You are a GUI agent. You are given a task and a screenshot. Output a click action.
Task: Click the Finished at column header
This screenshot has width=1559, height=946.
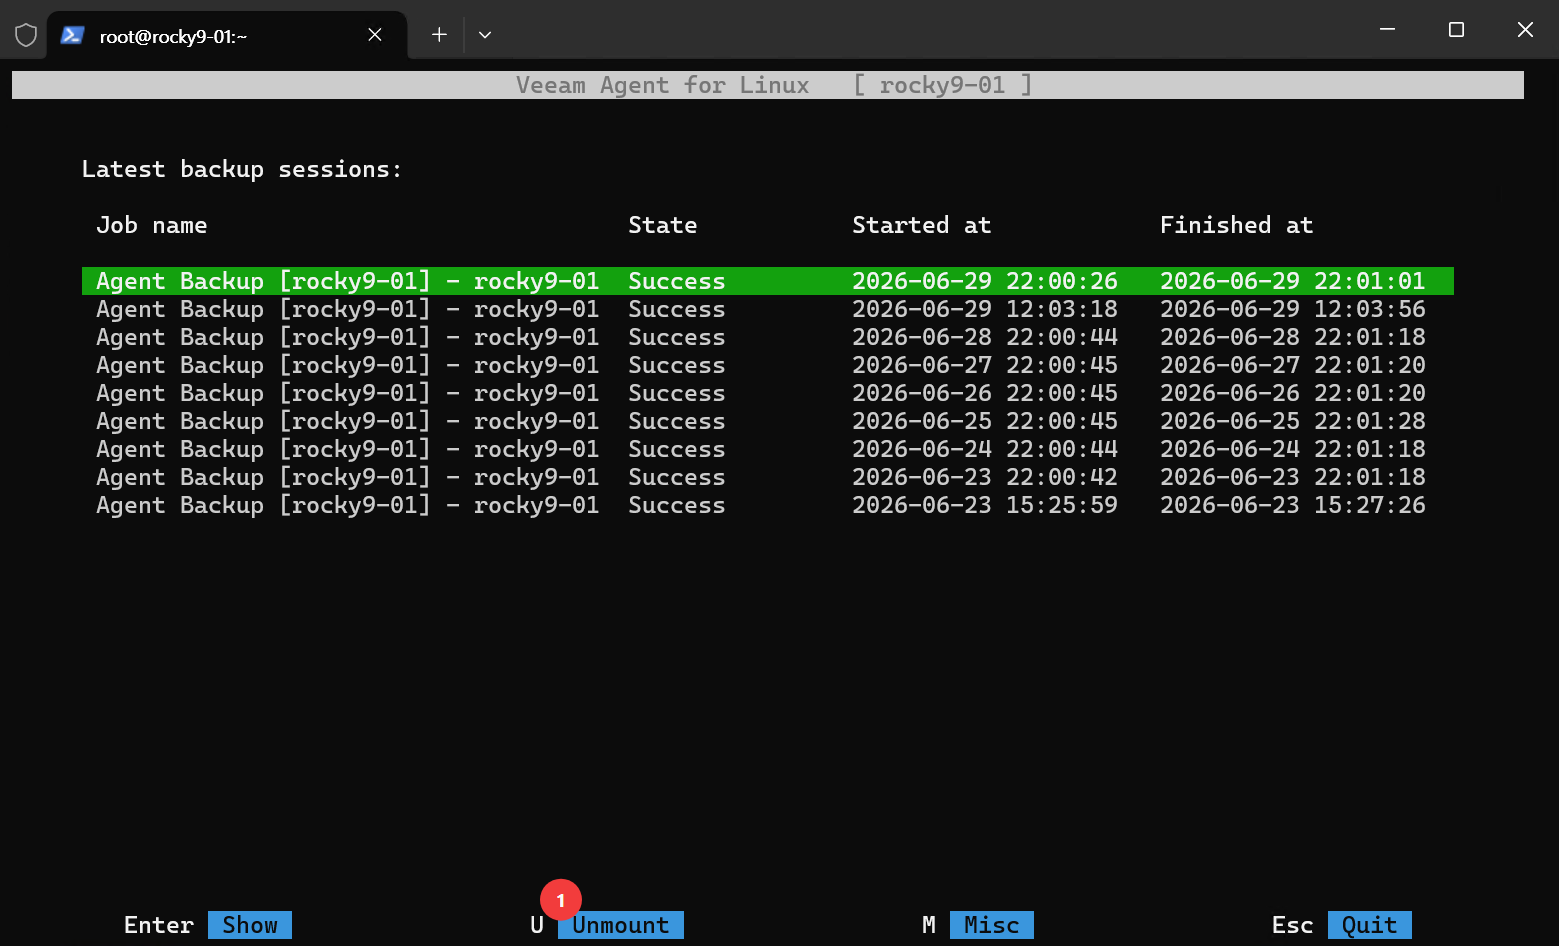pyautogui.click(x=1237, y=225)
